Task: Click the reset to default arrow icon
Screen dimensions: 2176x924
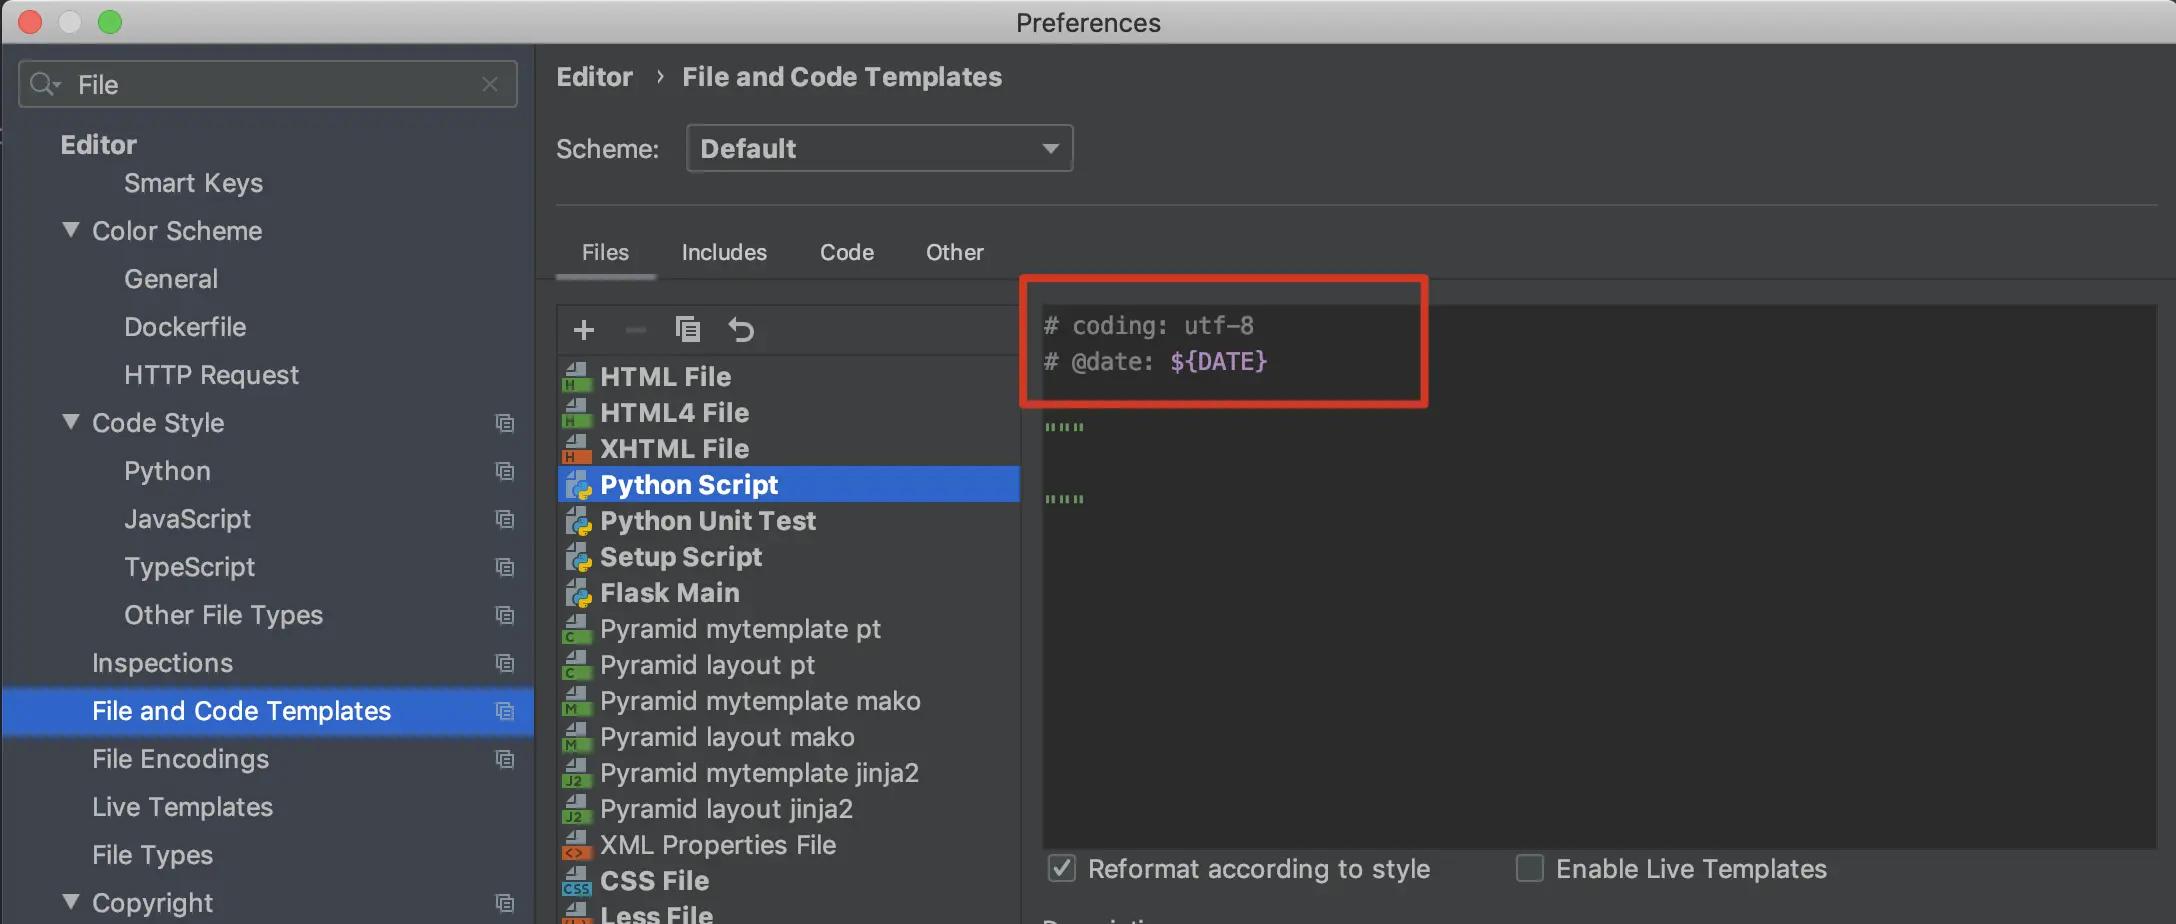Action: tap(741, 330)
